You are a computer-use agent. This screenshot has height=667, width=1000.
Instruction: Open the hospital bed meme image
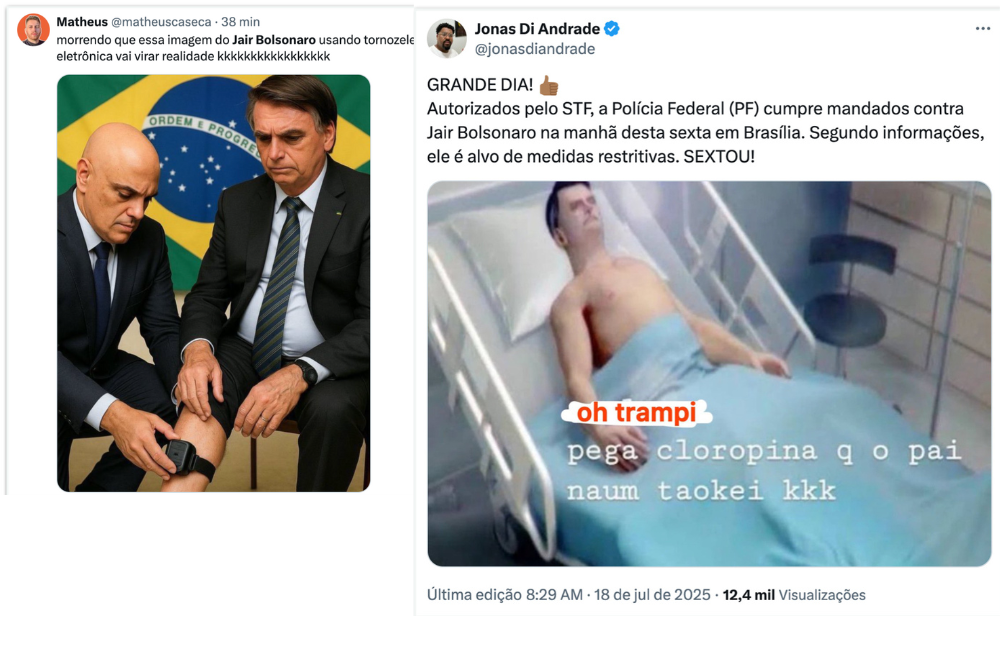709,374
